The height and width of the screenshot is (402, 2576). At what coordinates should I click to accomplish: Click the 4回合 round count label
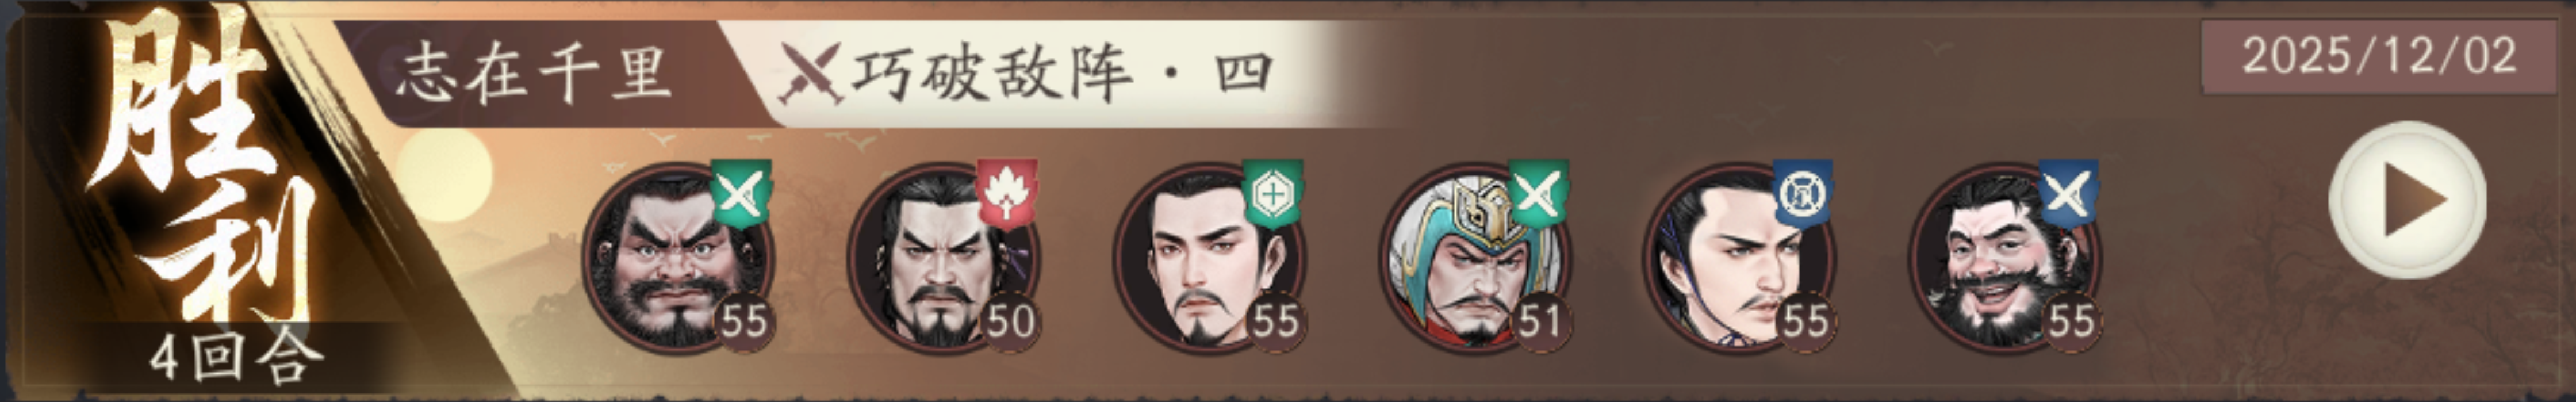point(236,357)
